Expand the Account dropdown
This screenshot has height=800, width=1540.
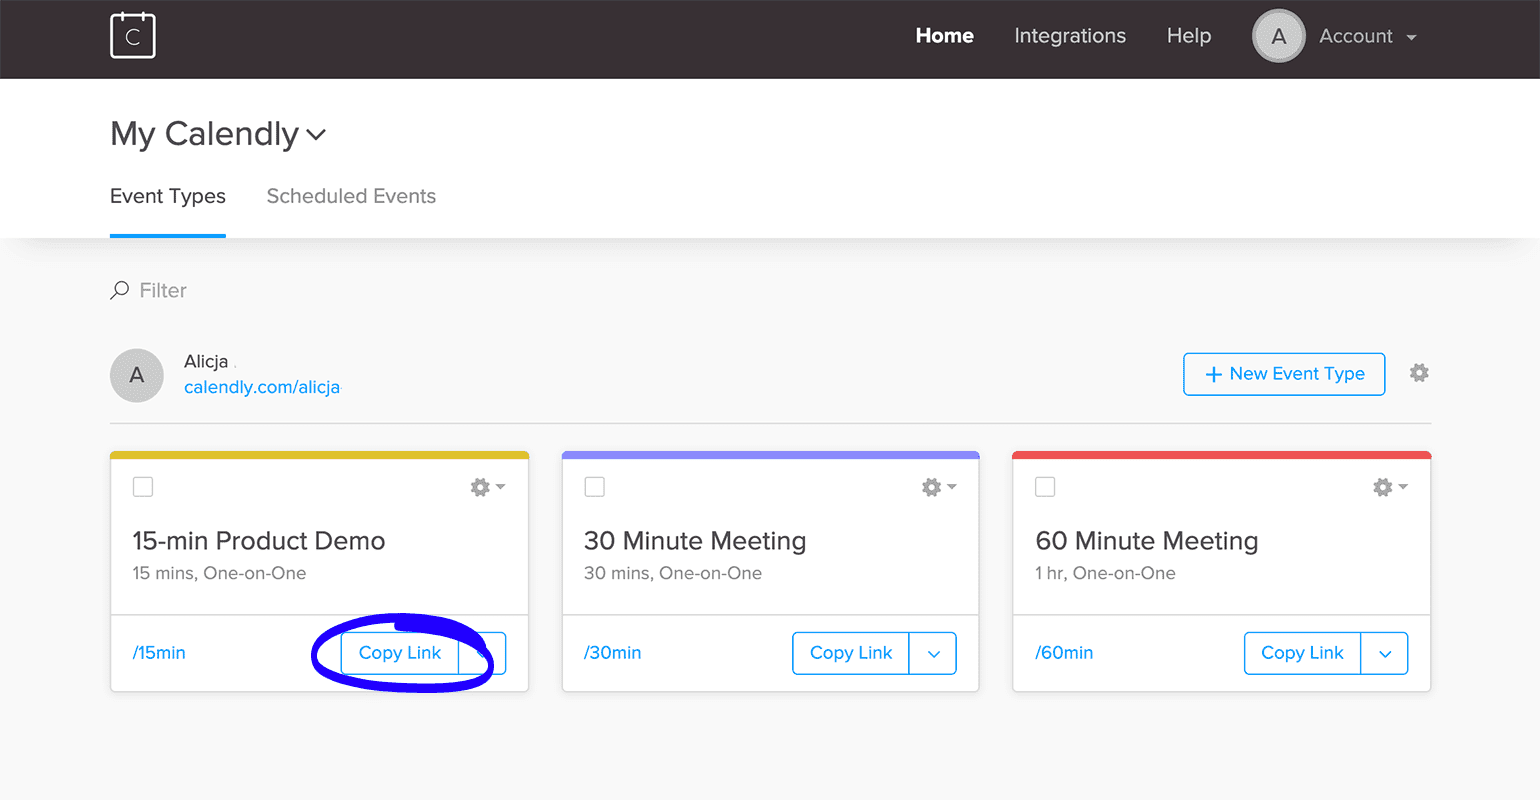pyautogui.click(x=1368, y=36)
